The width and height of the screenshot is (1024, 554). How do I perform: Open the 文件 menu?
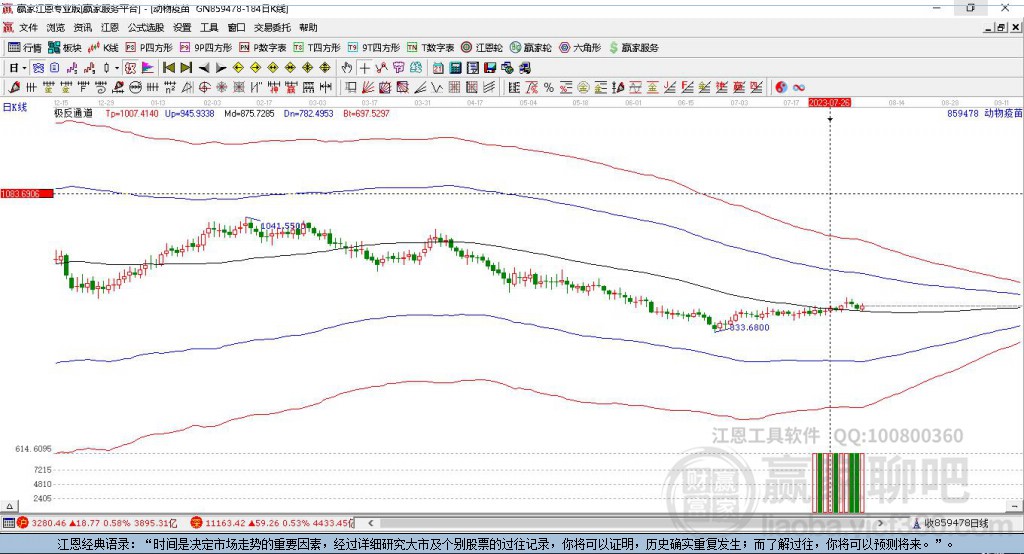click(x=28, y=27)
